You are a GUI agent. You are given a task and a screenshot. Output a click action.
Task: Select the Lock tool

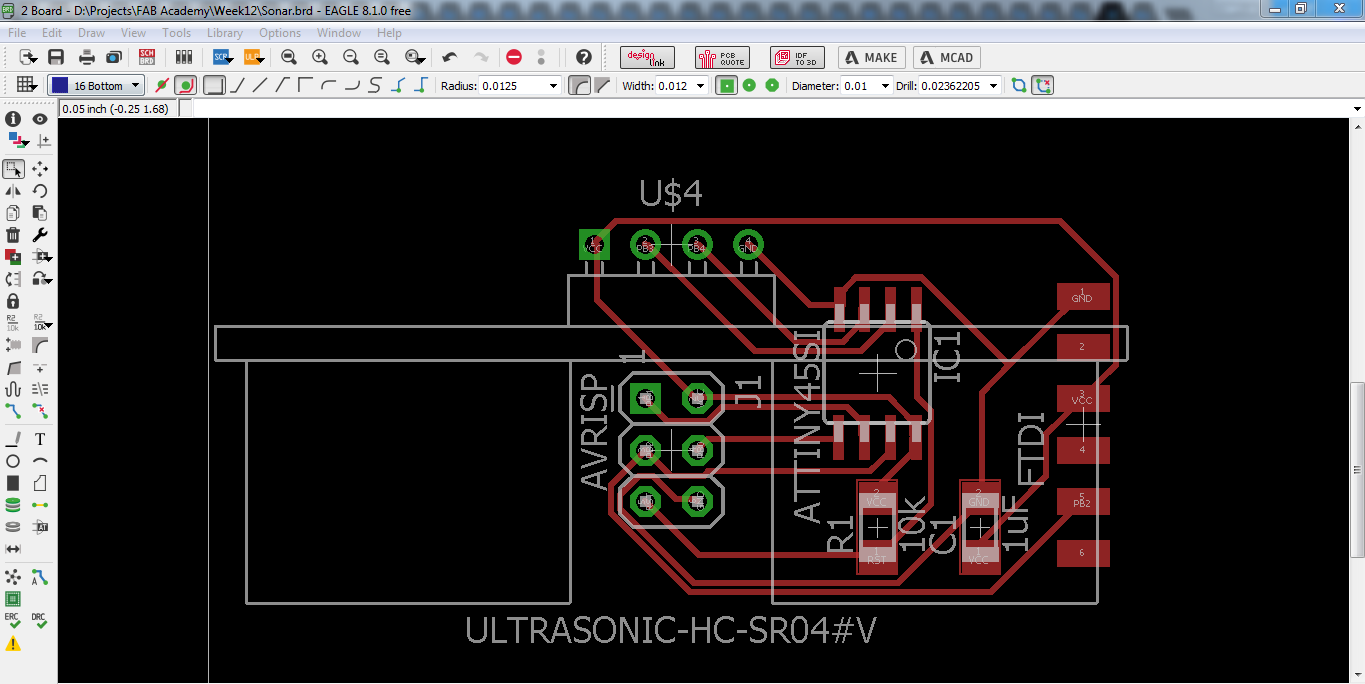pos(14,301)
